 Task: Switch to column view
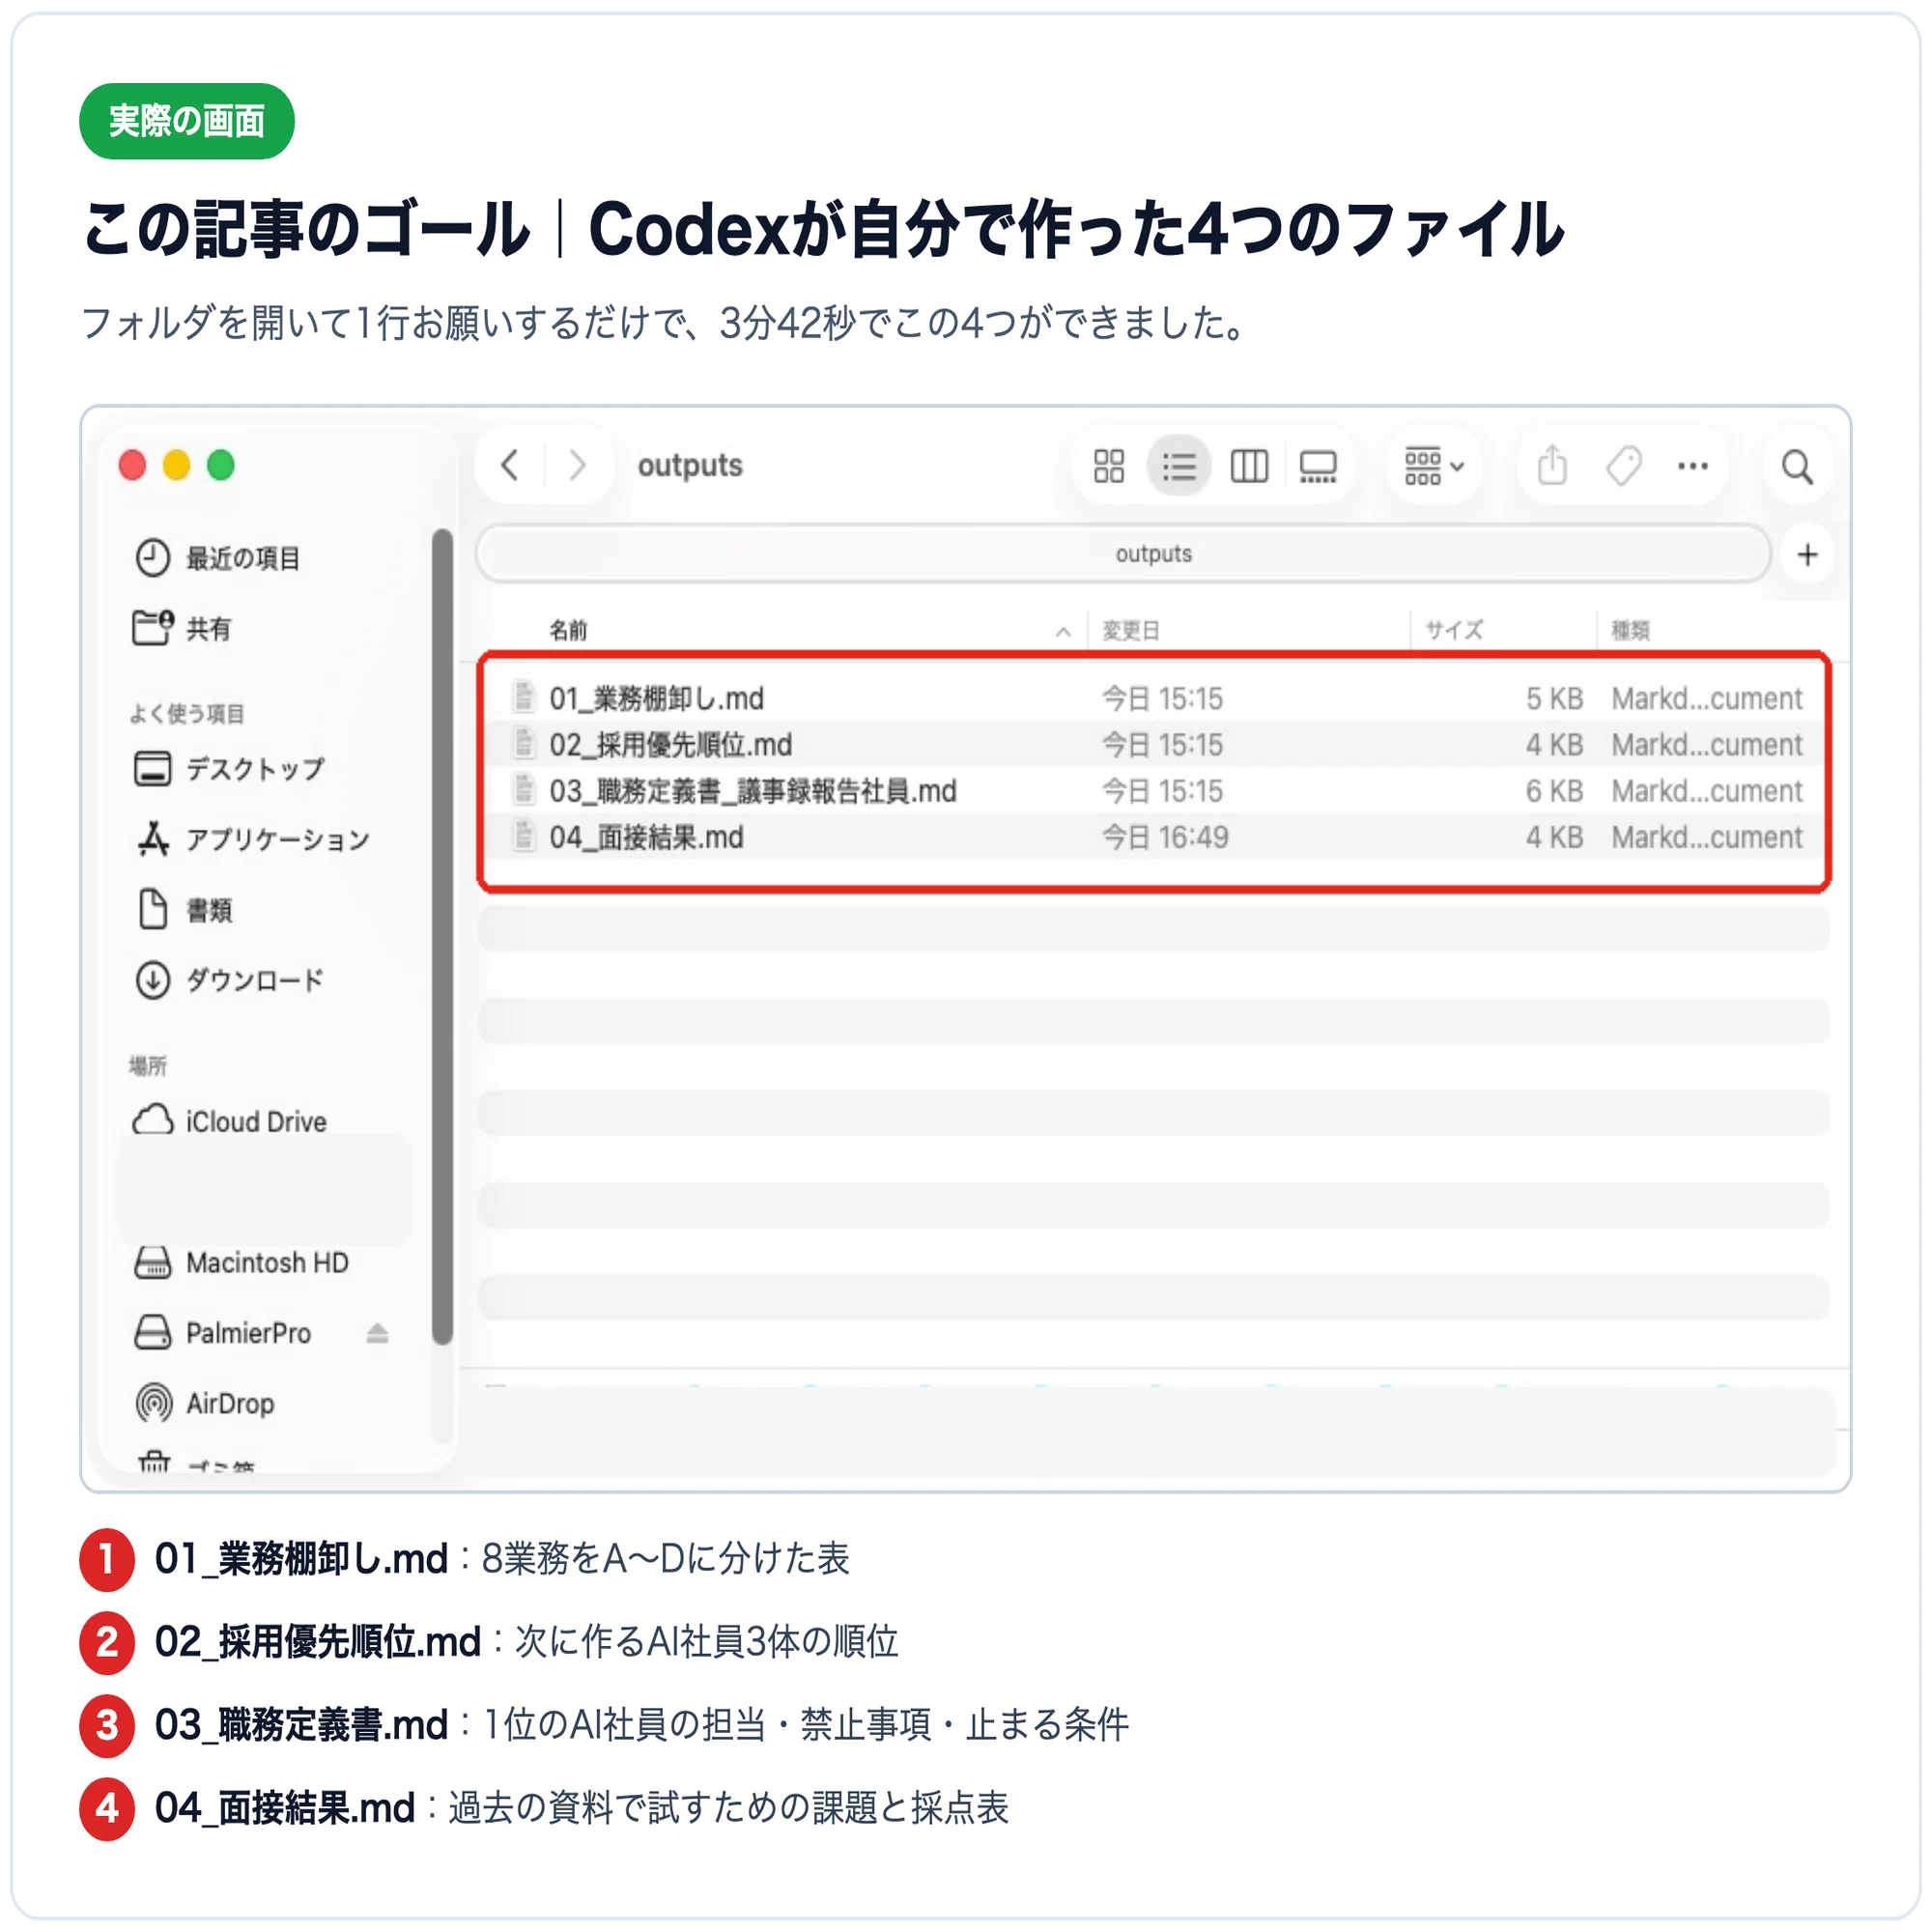1249,466
